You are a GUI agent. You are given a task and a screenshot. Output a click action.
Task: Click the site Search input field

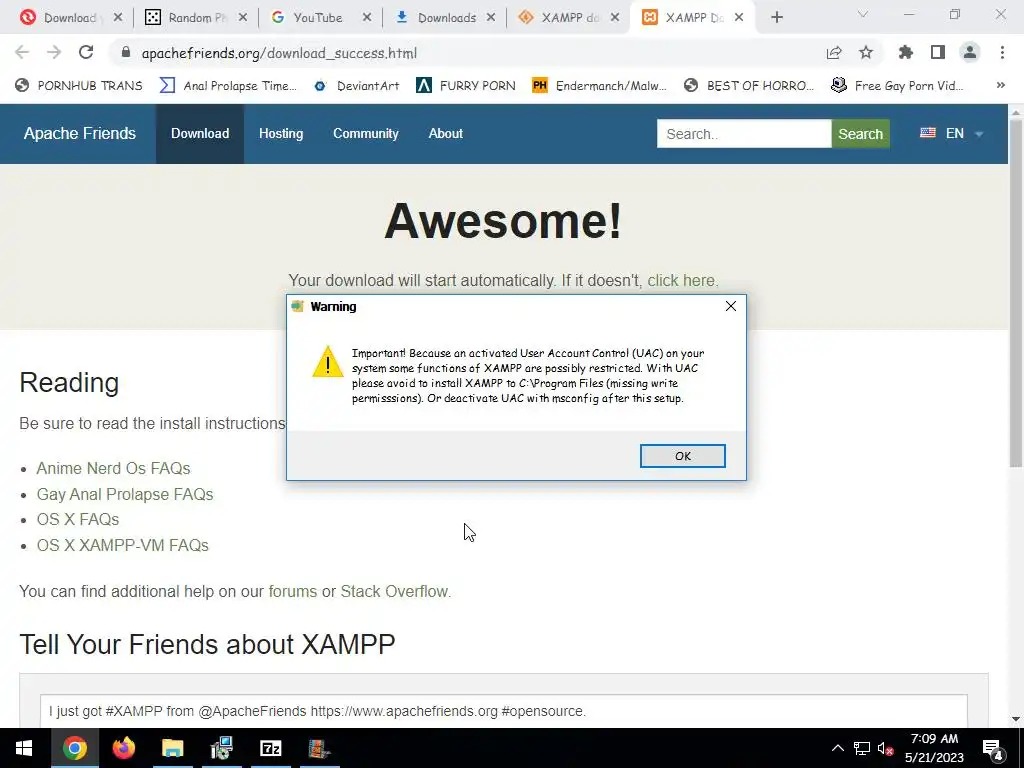click(x=744, y=134)
